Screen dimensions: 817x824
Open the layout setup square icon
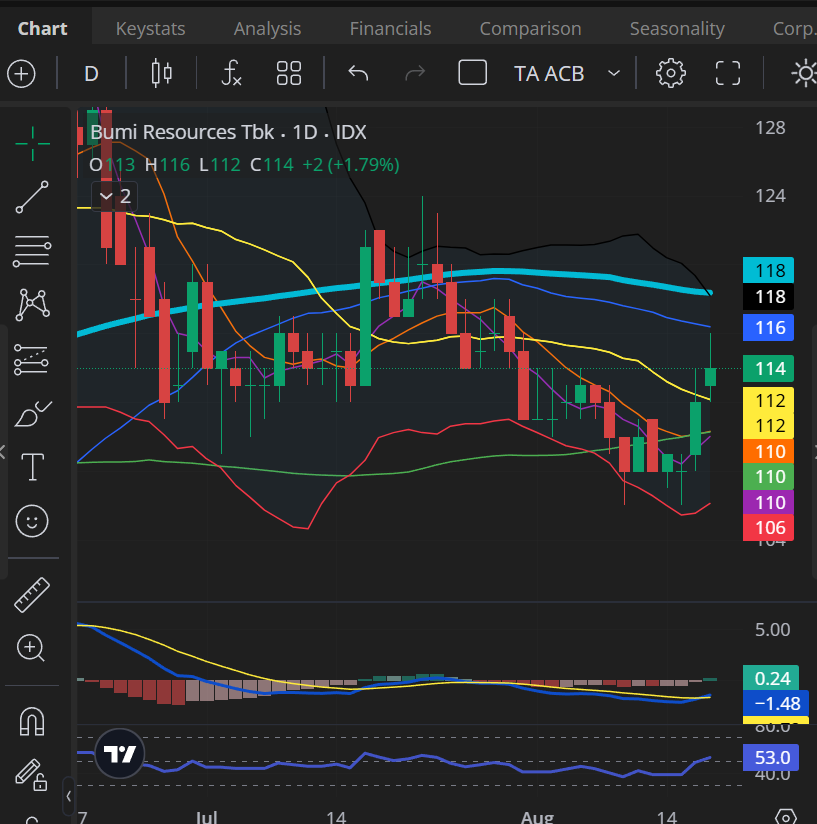(x=472, y=73)
